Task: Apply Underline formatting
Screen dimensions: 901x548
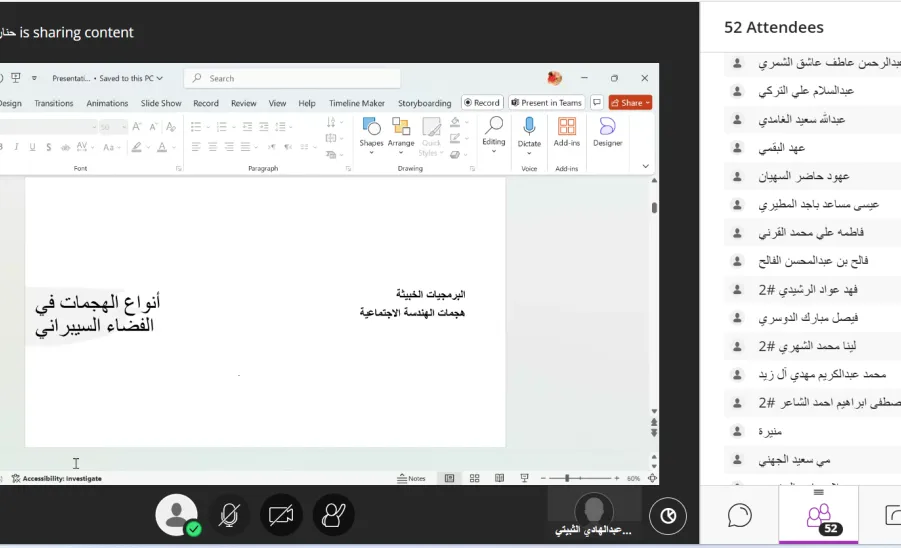Action: [x=32, y=147]
